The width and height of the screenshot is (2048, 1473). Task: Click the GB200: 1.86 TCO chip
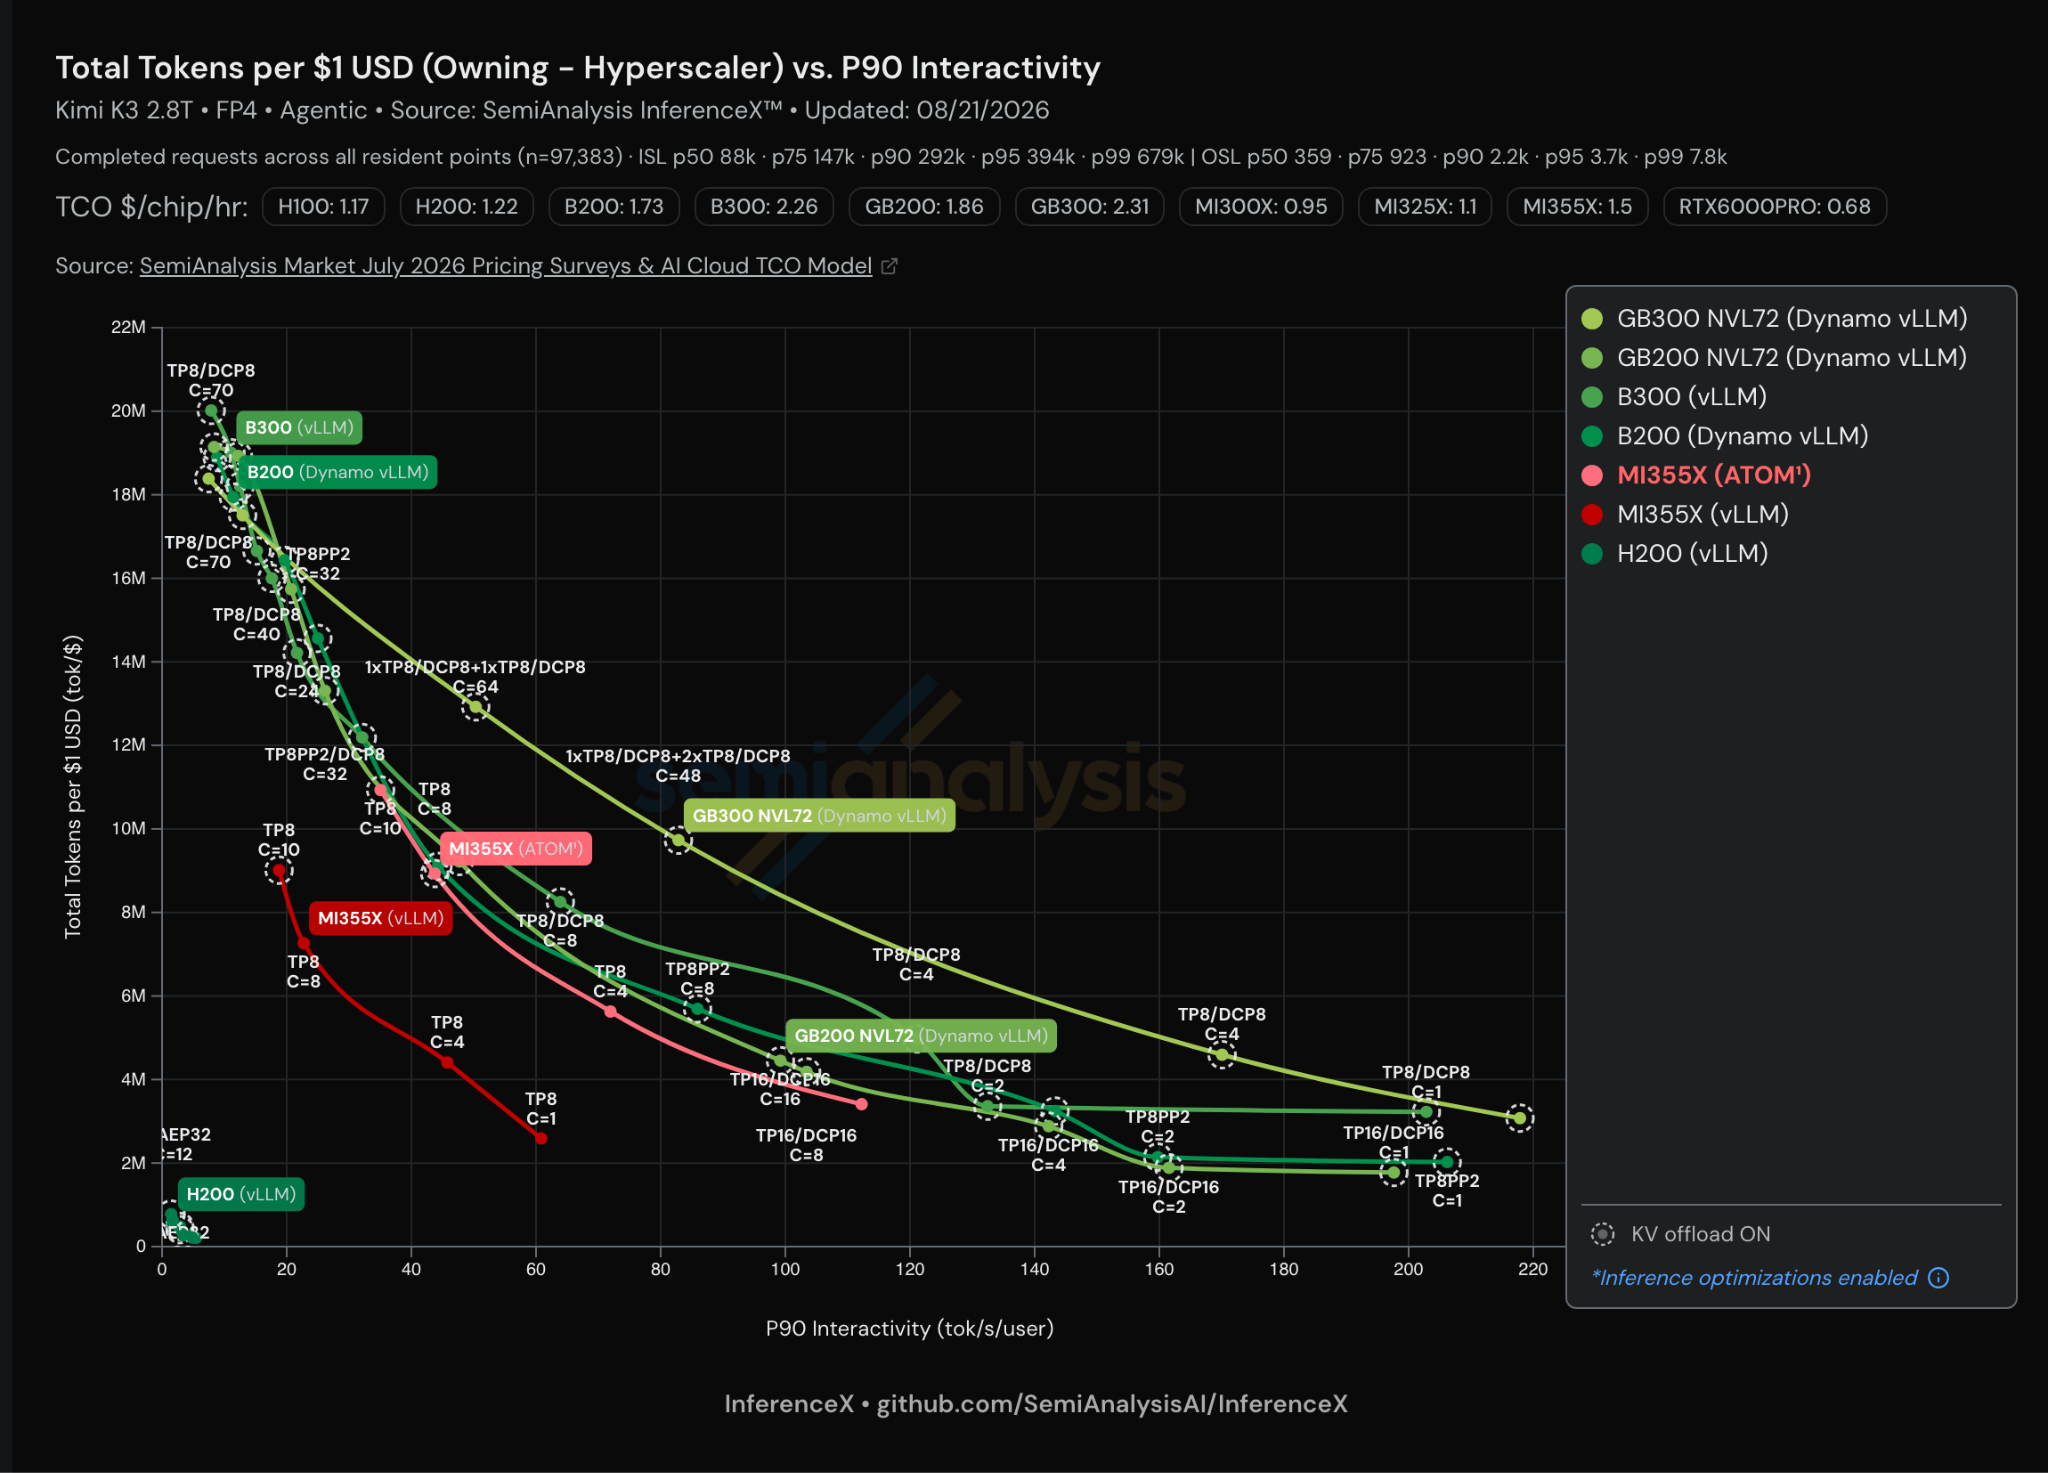click(x=924, y=207)
